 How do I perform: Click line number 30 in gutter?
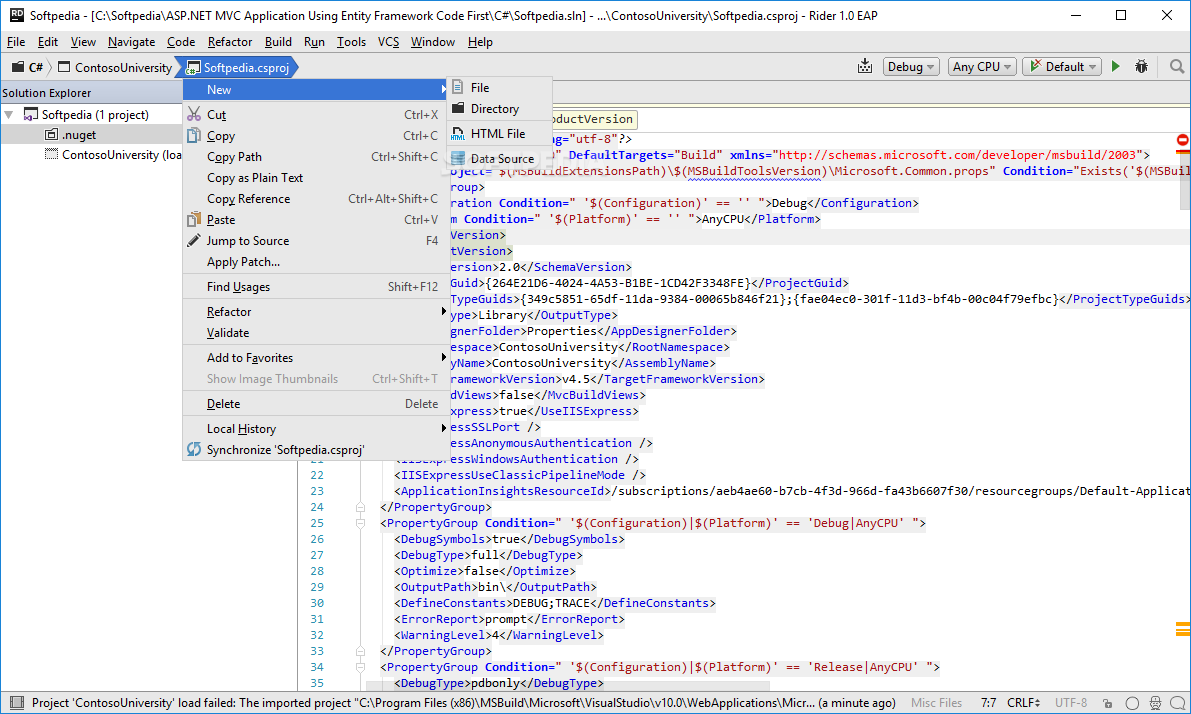tap(317, 603)
